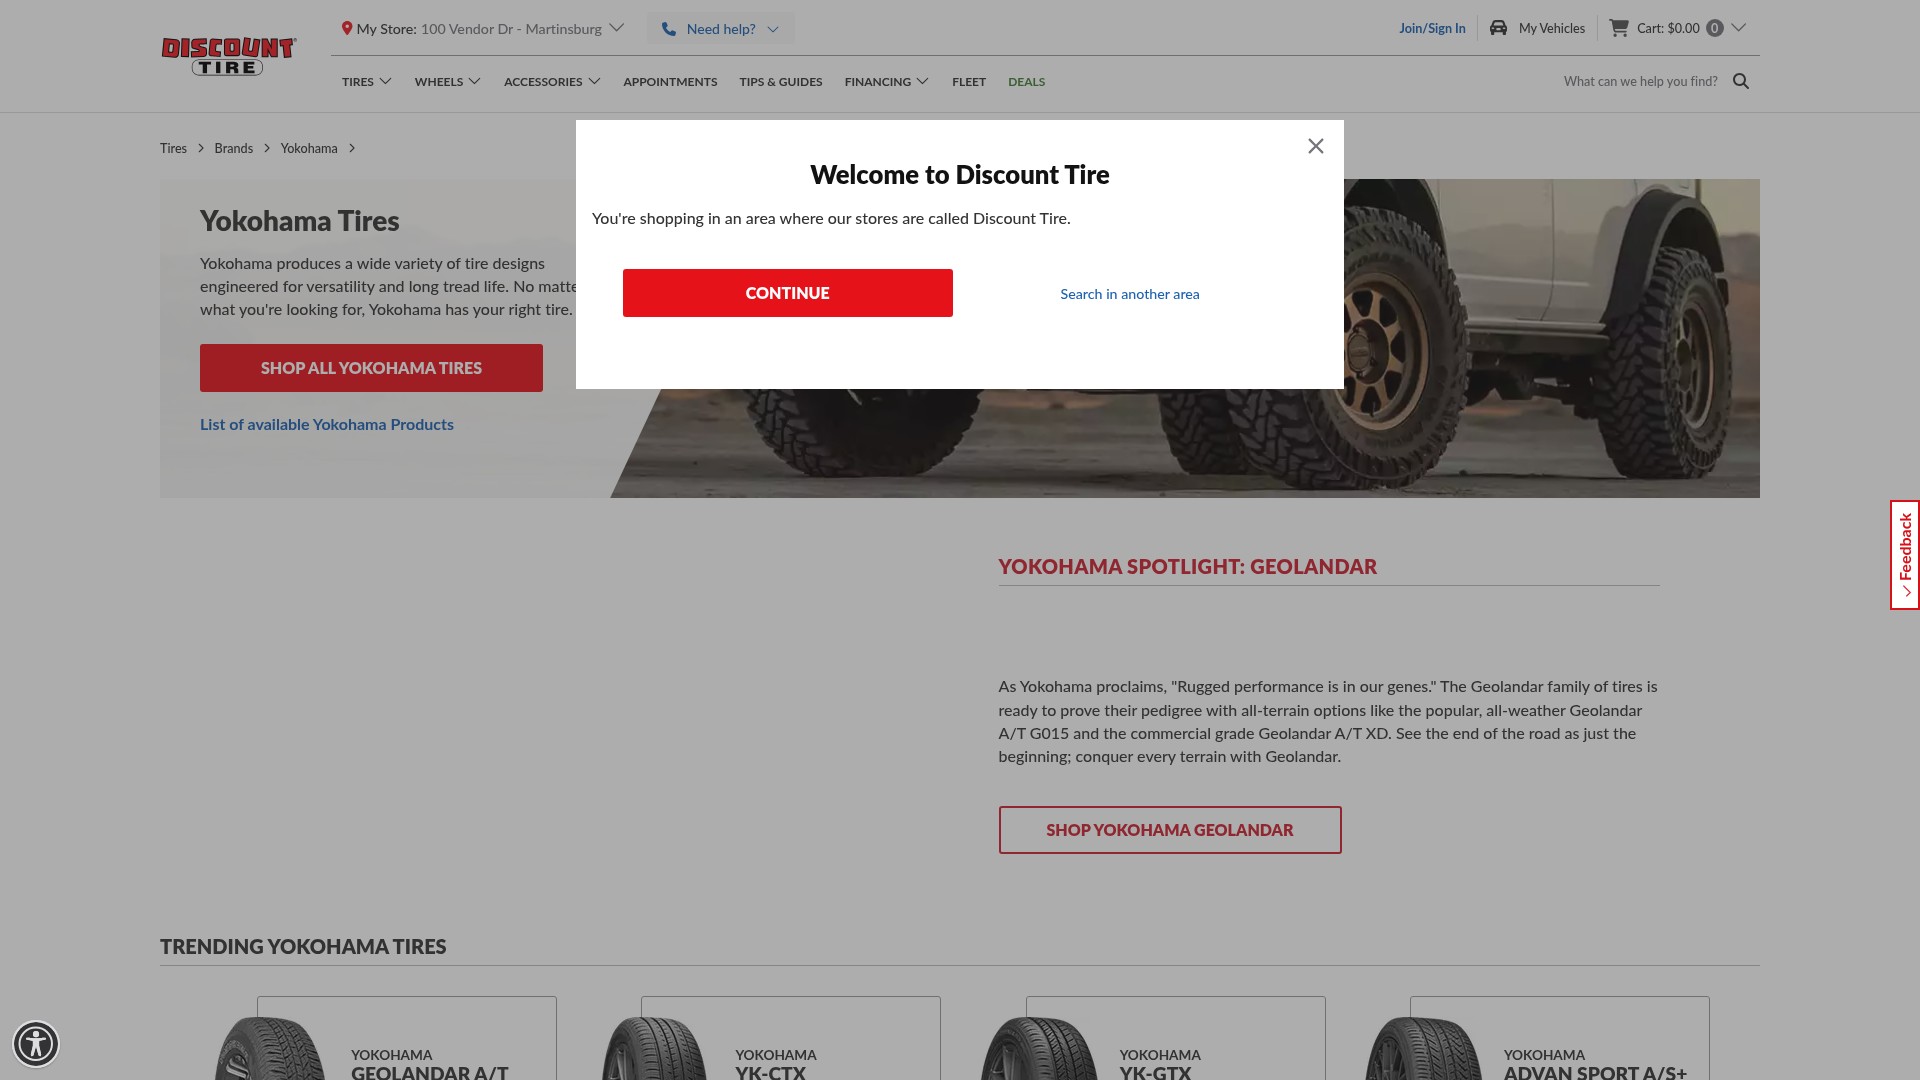Screen dimensions: 1920x1080
Task: Select the YK-GTX tire thumbnail
Action: click(1038, 1048)
